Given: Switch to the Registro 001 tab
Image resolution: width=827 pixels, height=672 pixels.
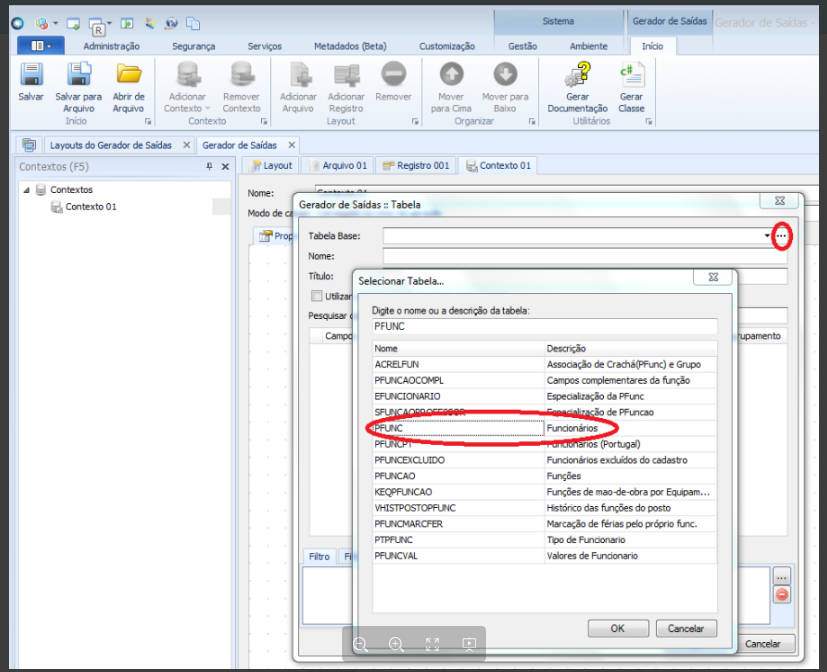Looking at the screenshot, I should click(x=416, y=166).
